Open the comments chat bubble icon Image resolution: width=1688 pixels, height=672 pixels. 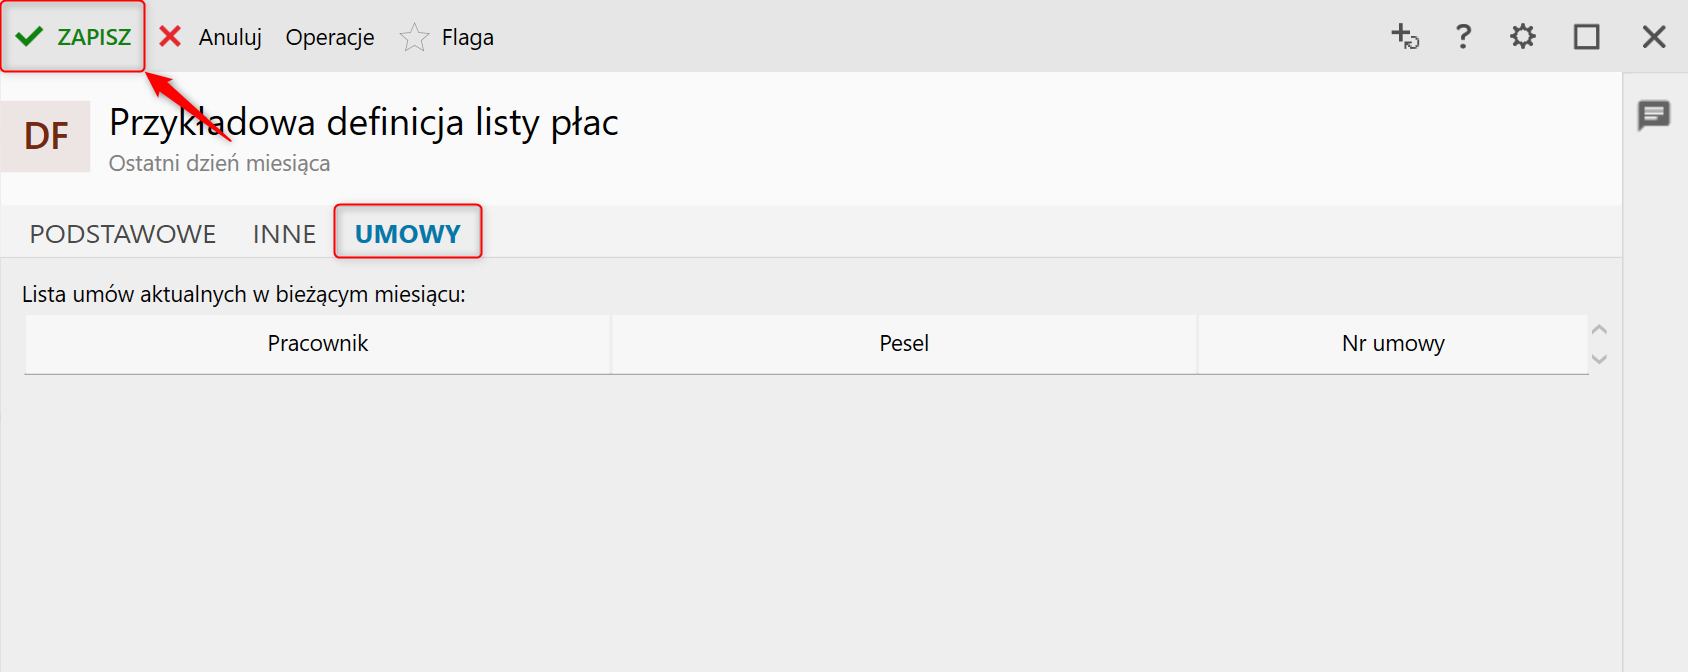(x=1654, y=115)
